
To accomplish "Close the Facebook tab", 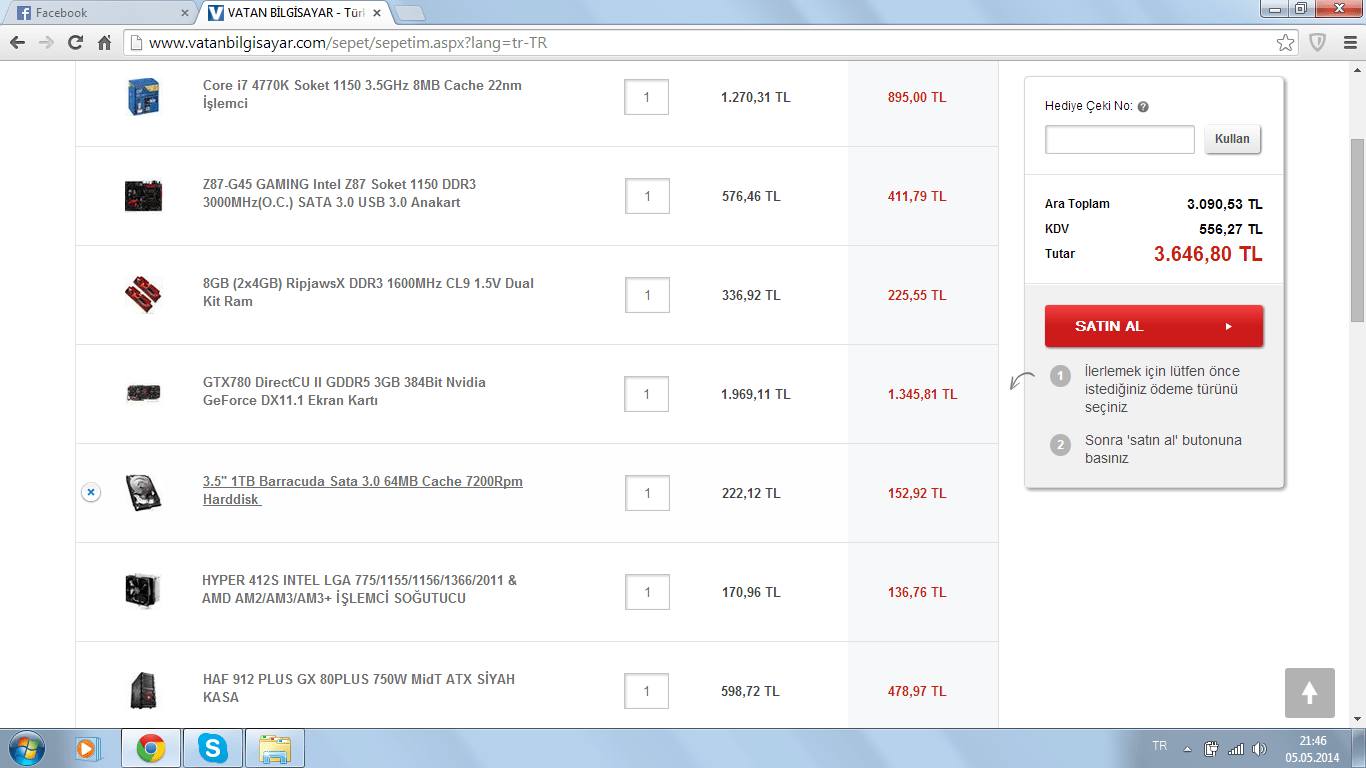I will coord(184,13).
